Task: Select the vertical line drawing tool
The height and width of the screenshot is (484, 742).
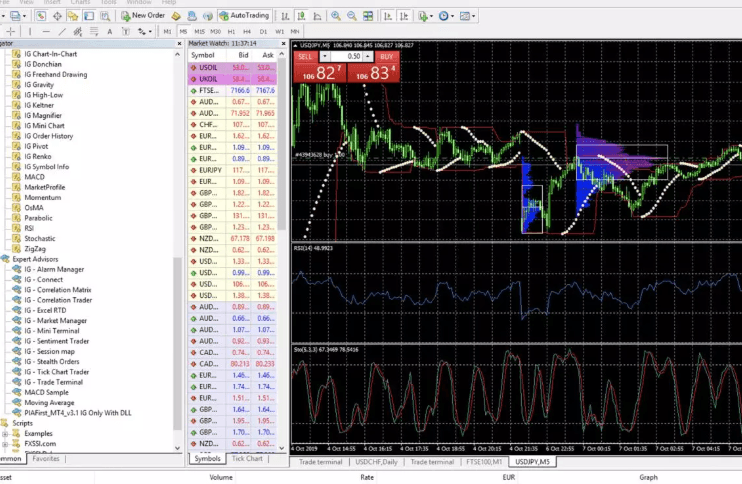Action: [30, 32]
